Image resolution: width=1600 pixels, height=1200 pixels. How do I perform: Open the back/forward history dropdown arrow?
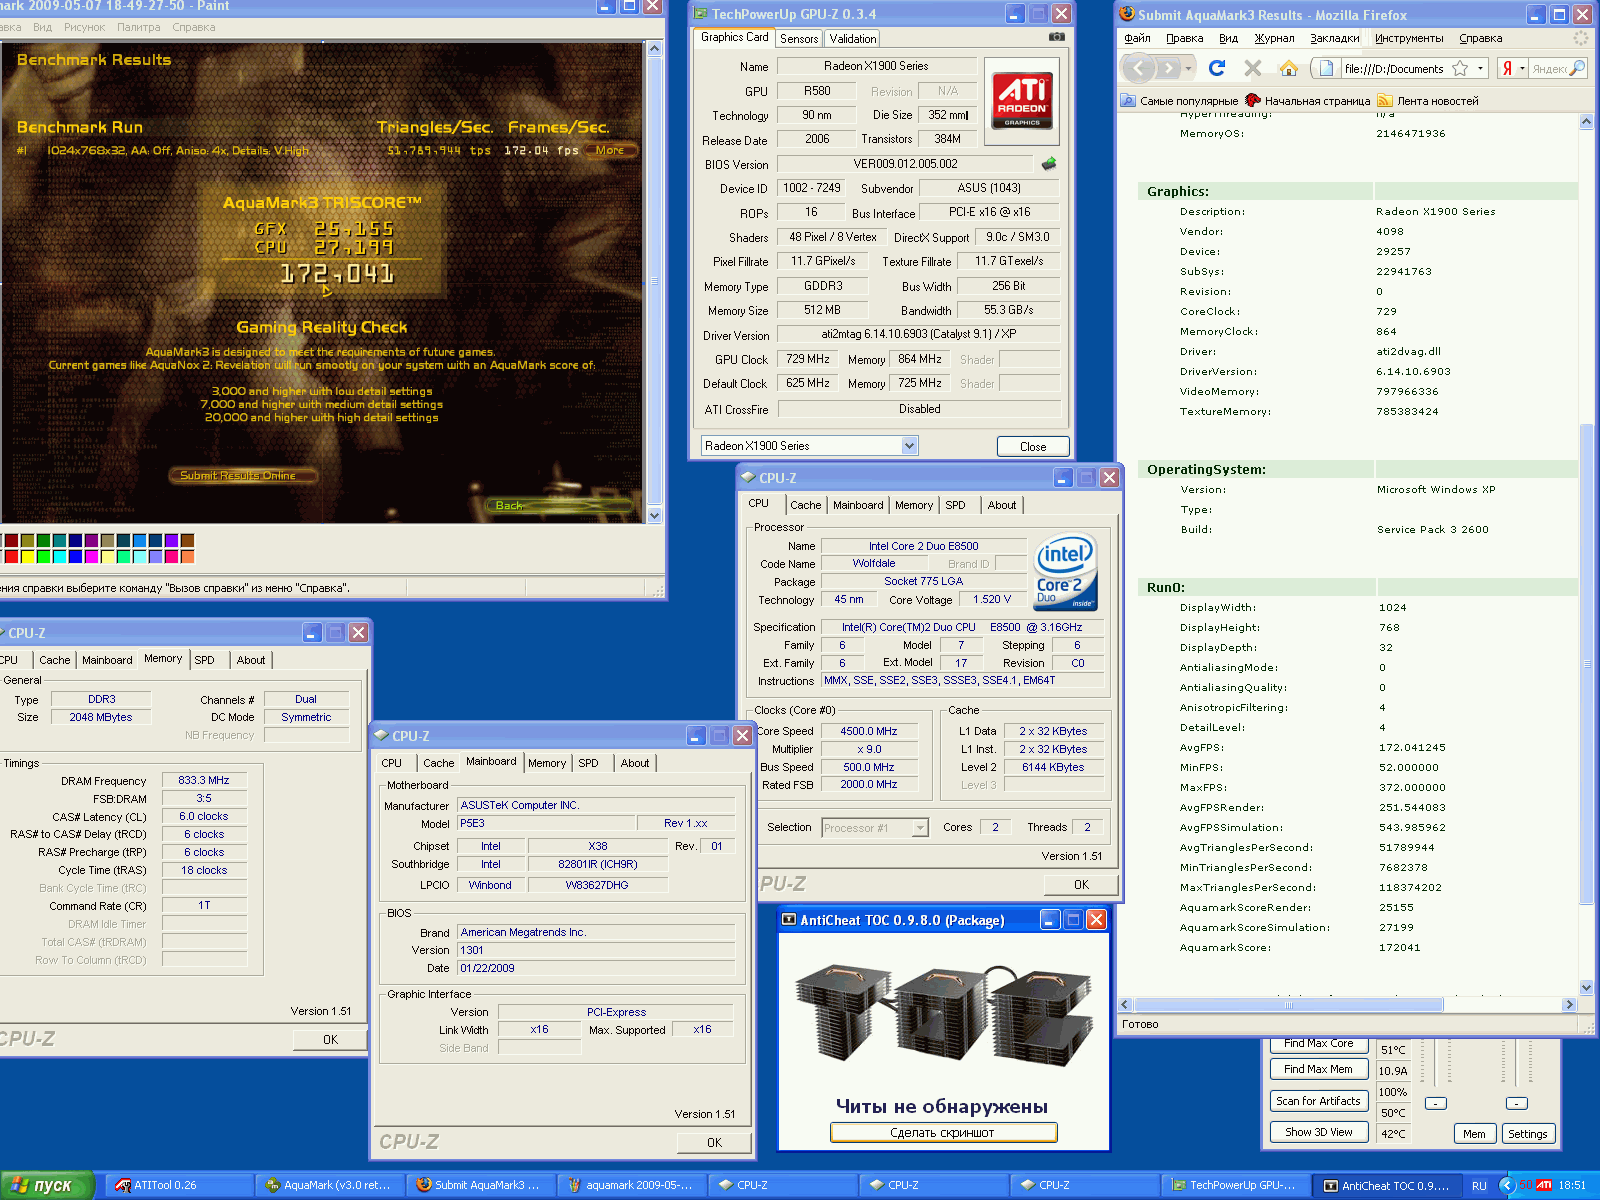click(x=1188, y=68)
